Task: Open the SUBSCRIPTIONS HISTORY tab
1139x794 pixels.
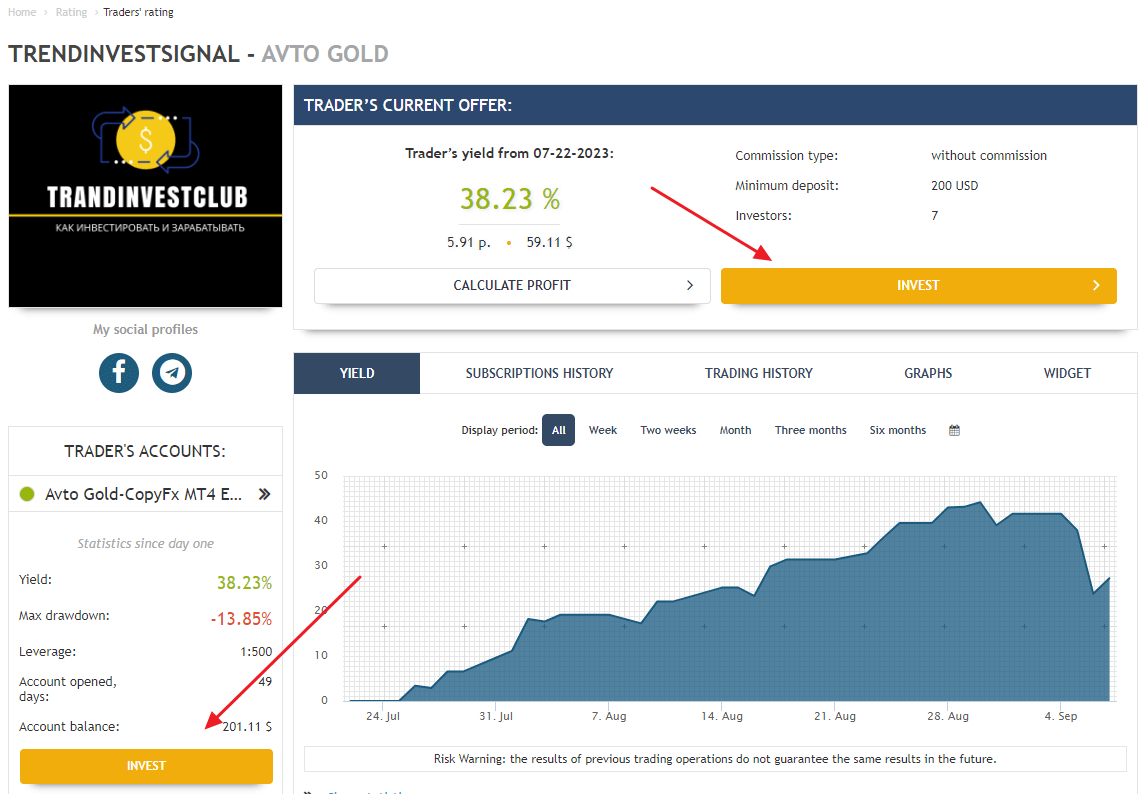Action: (x=539, y=373)
